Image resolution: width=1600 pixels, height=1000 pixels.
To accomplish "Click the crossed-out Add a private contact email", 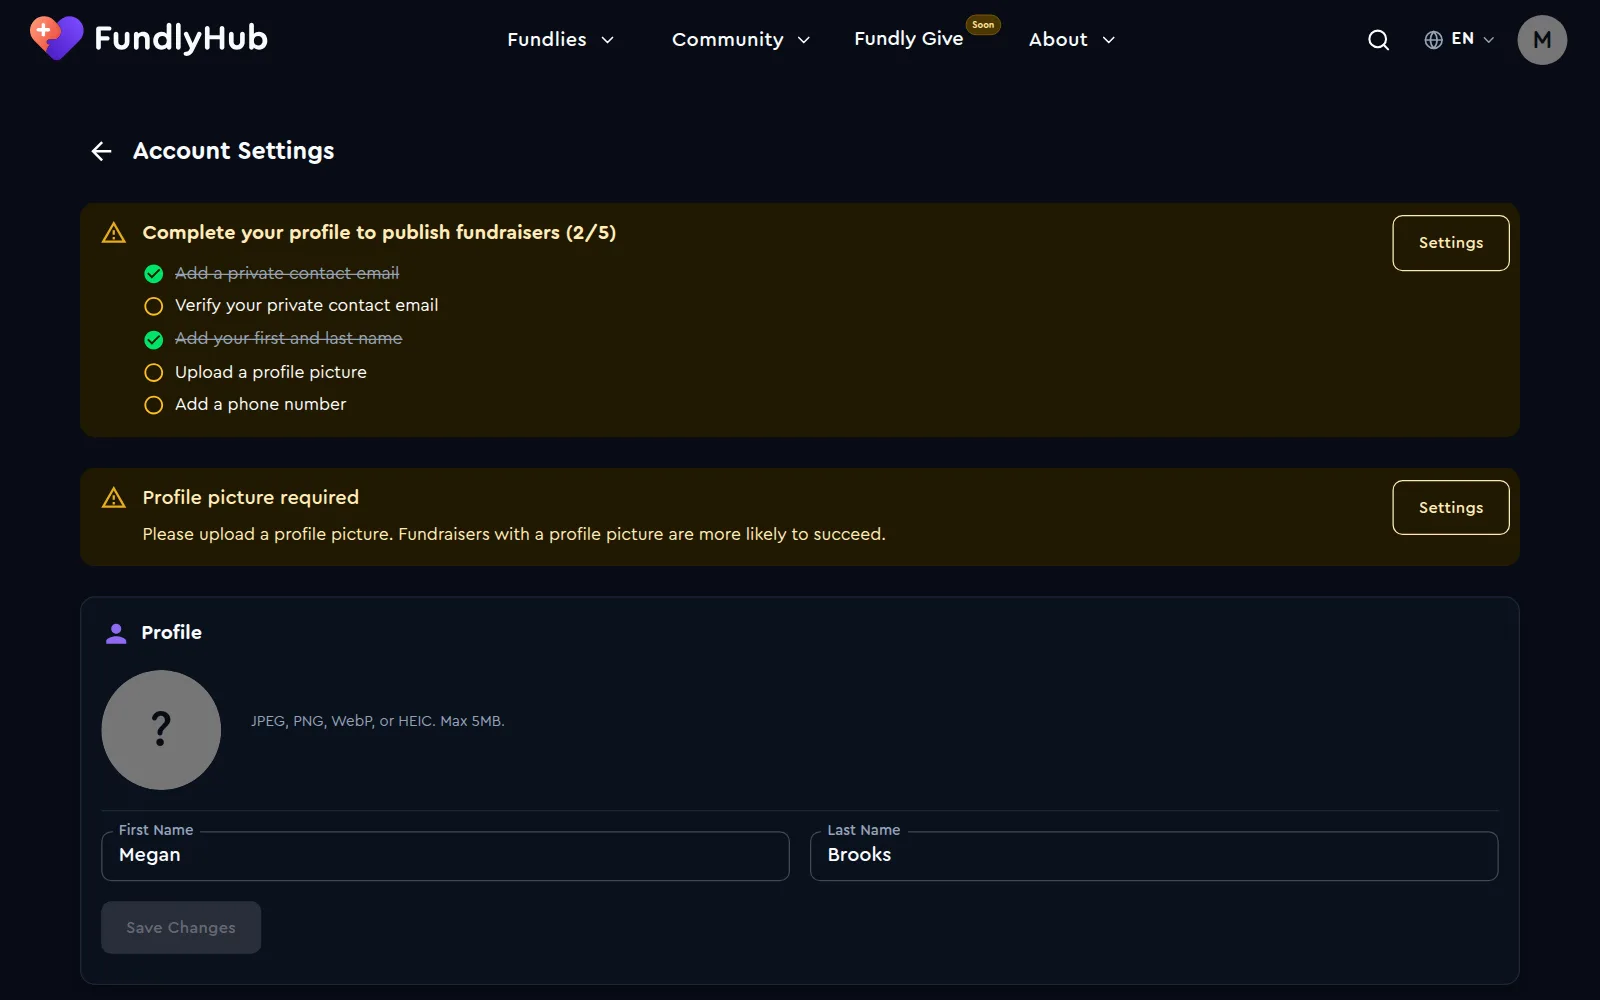I will point(287,274).
